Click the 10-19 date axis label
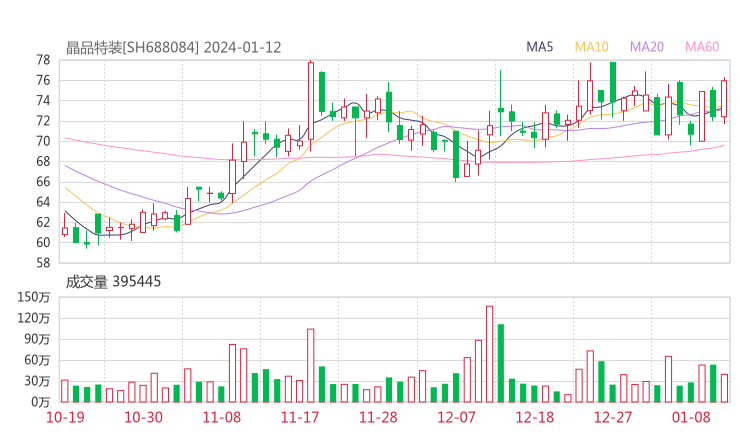 coord(65,417)
